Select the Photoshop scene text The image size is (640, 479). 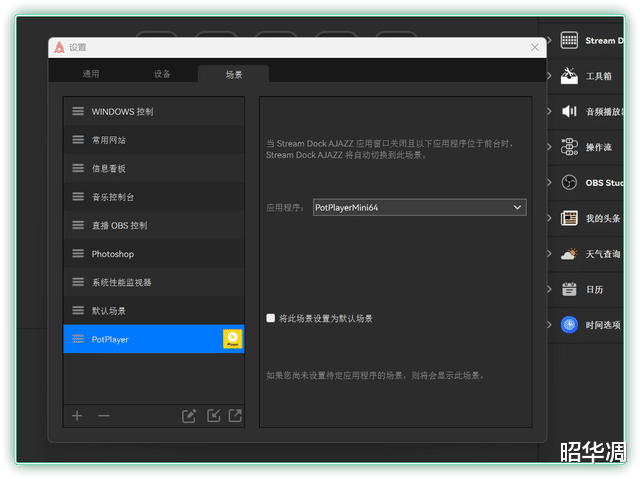click(x=113, y=254)
